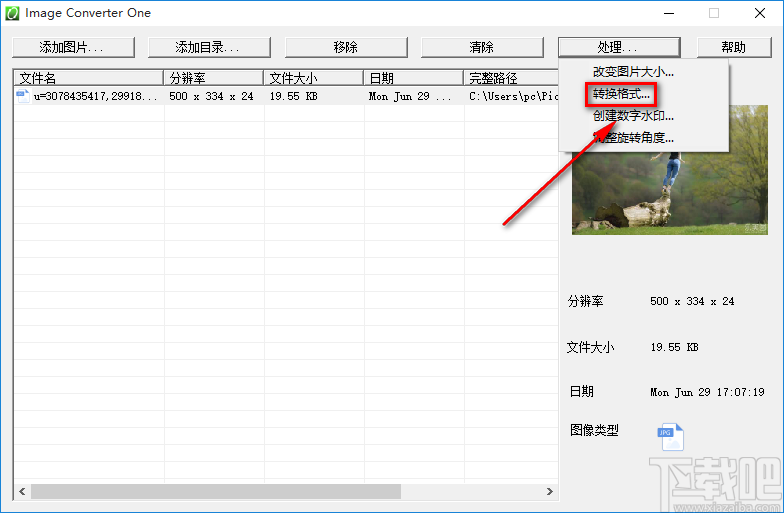Click the Image Converter One app icon
This screenshot has height=513, width=784.
point(12,13)
